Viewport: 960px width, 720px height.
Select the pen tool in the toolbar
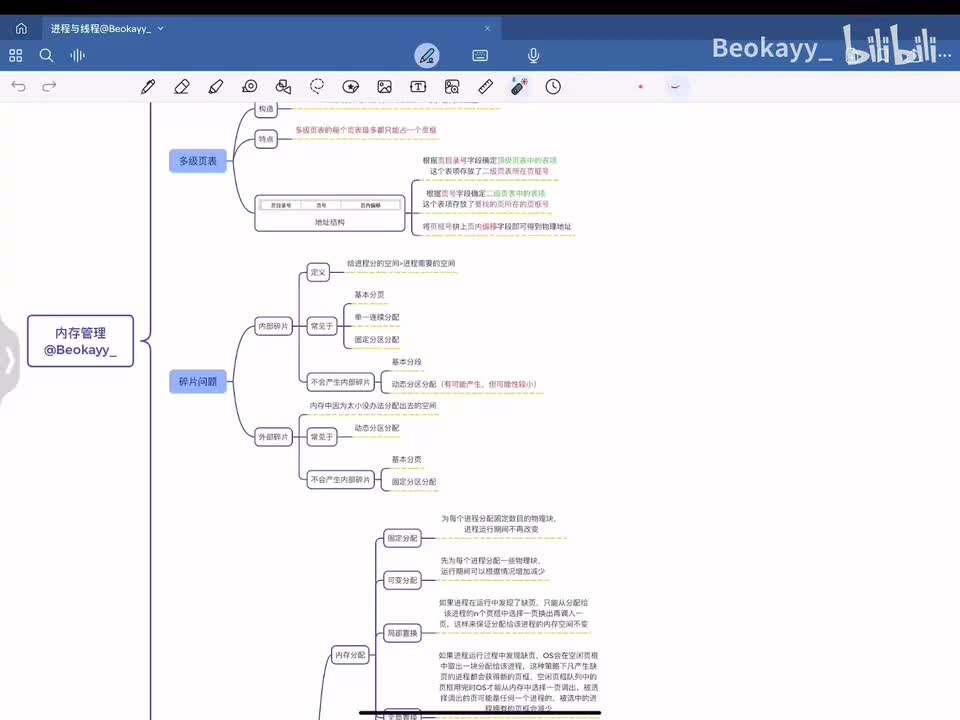[148, 87]
